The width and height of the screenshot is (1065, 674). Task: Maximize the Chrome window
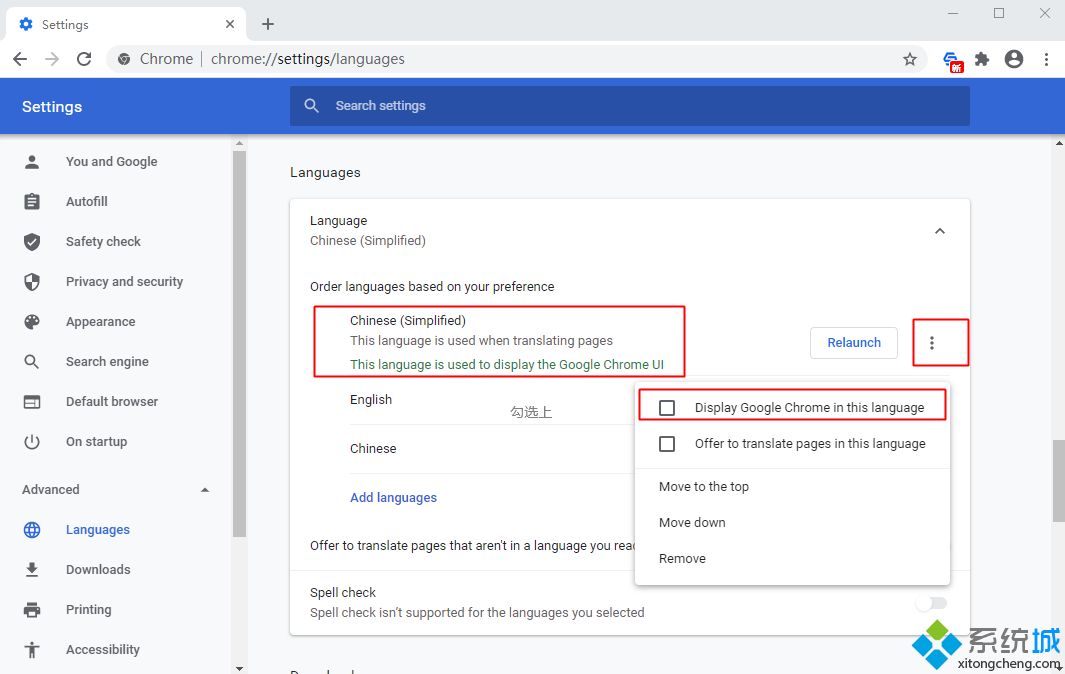tap(998, 14)
